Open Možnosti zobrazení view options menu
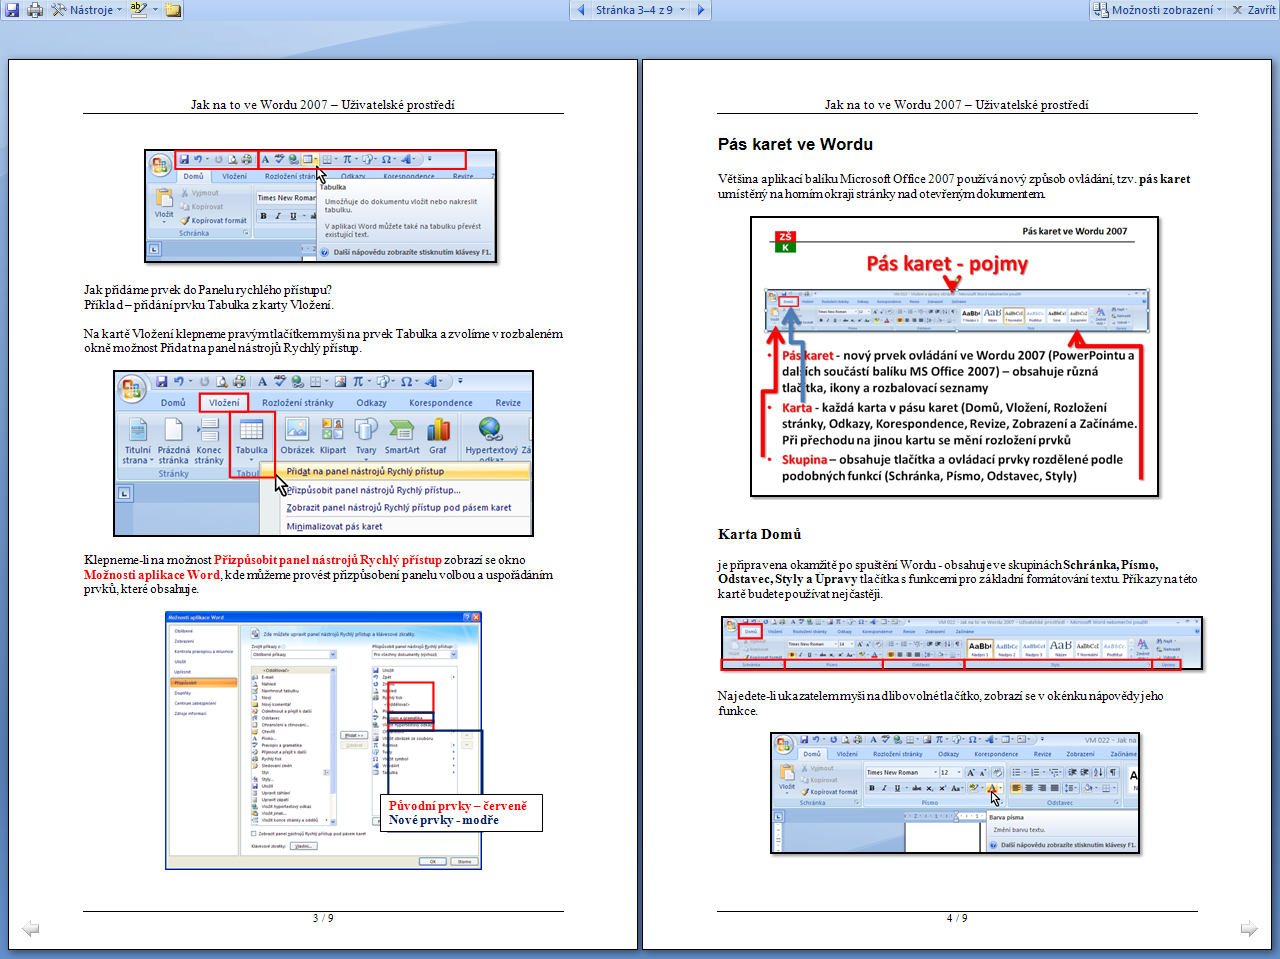This screenshot has height=959, width=1280. point(1158,10)
